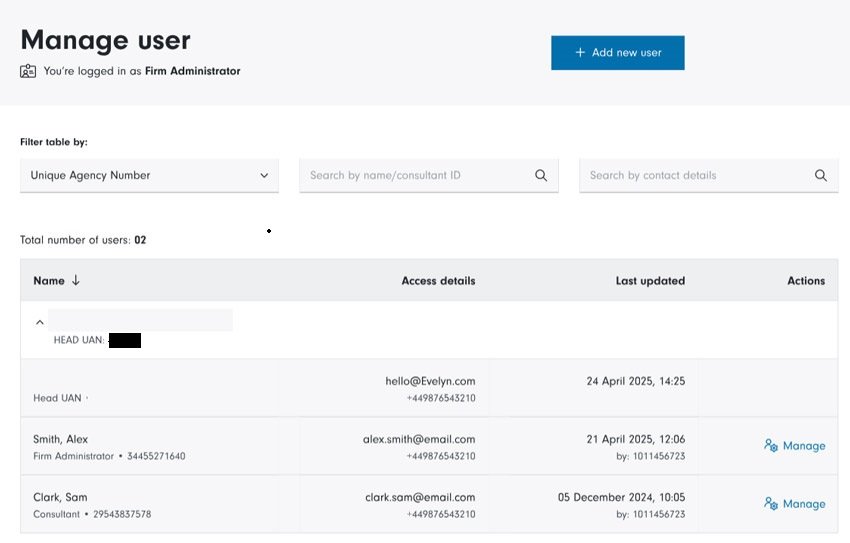Collapse the HEAD UAN group with the chevron
This screenshot has width=850, height=543.
click(x=40, y=322)
